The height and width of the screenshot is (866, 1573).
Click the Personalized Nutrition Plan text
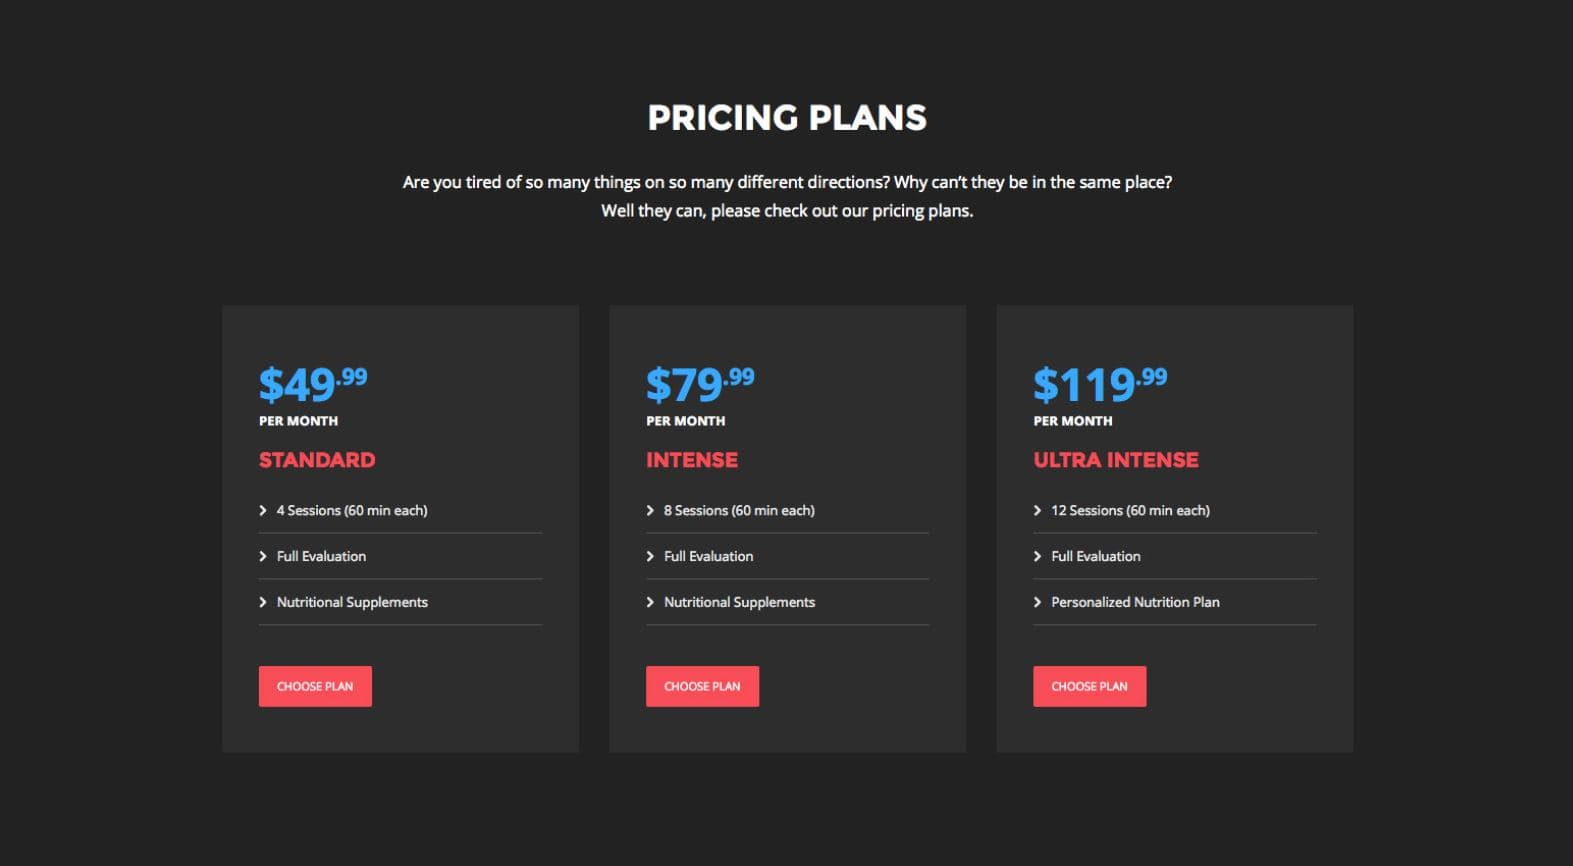click(1135, 602)
